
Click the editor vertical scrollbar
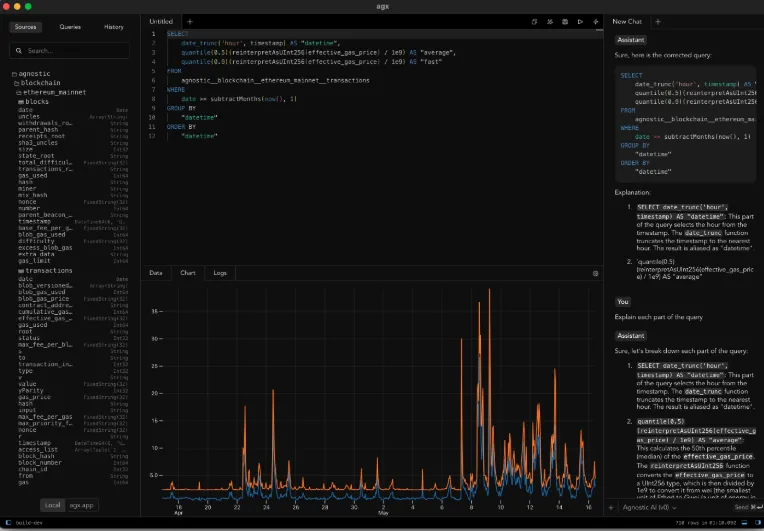[600, 31]
